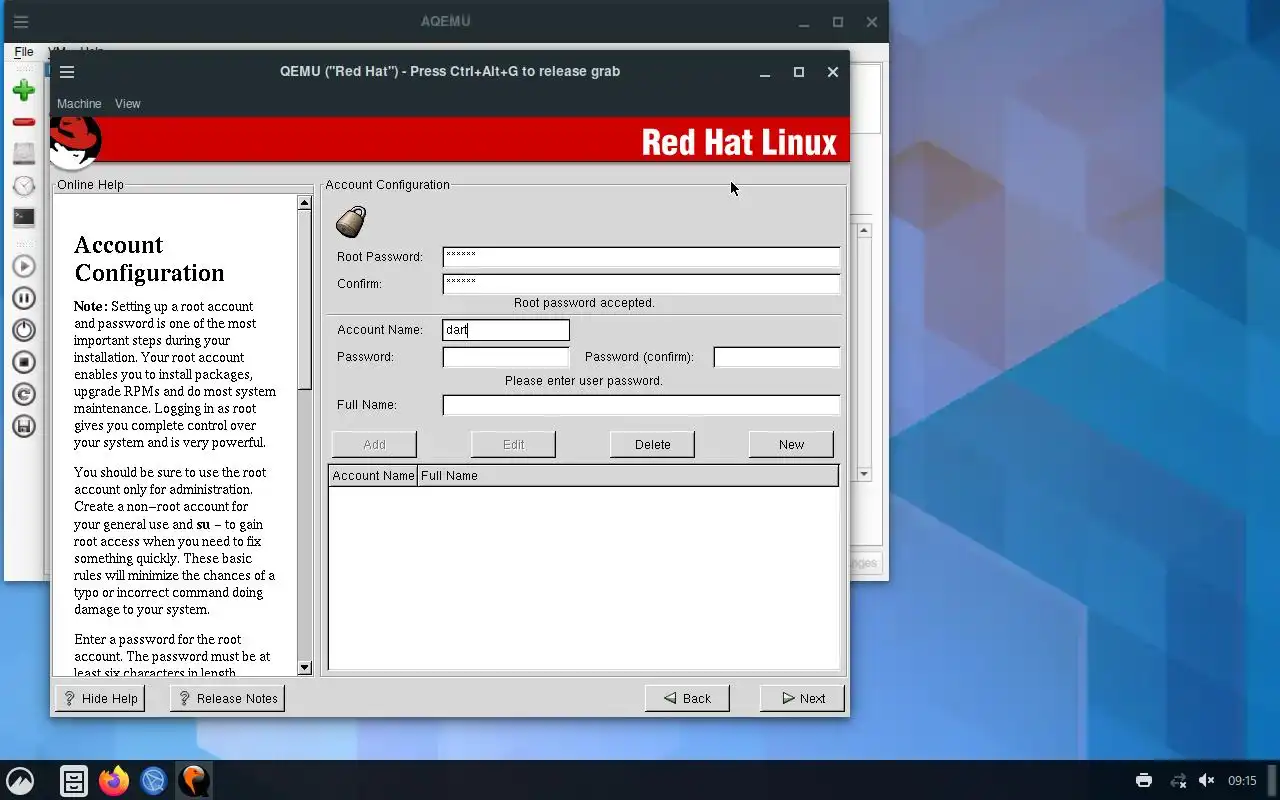1280x800 pixels.
Task: Click the network disconnected tray icon
Action: point(1178,781)
